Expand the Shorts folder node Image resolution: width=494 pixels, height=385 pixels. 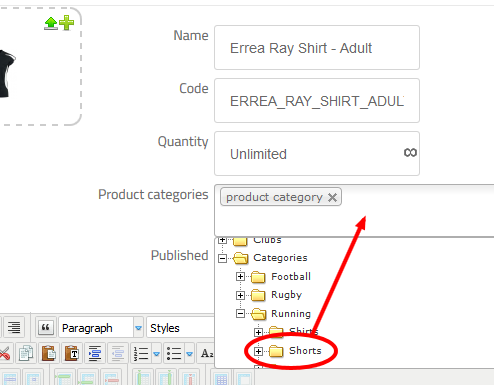point(258,351)
